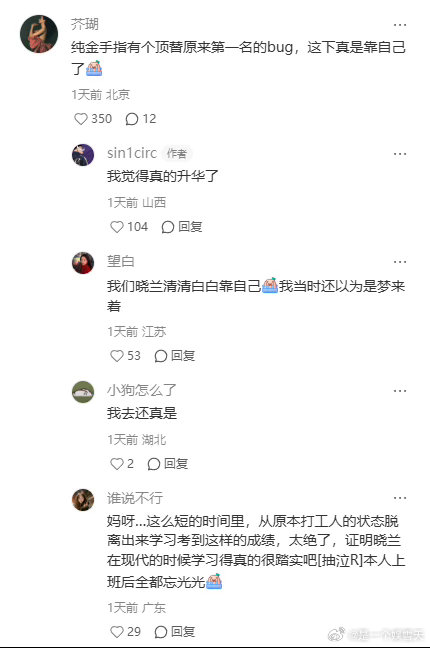Screen dimensions: 430x648
Task: Open more options for 芥瑚's comment
Action: (400, 25)
